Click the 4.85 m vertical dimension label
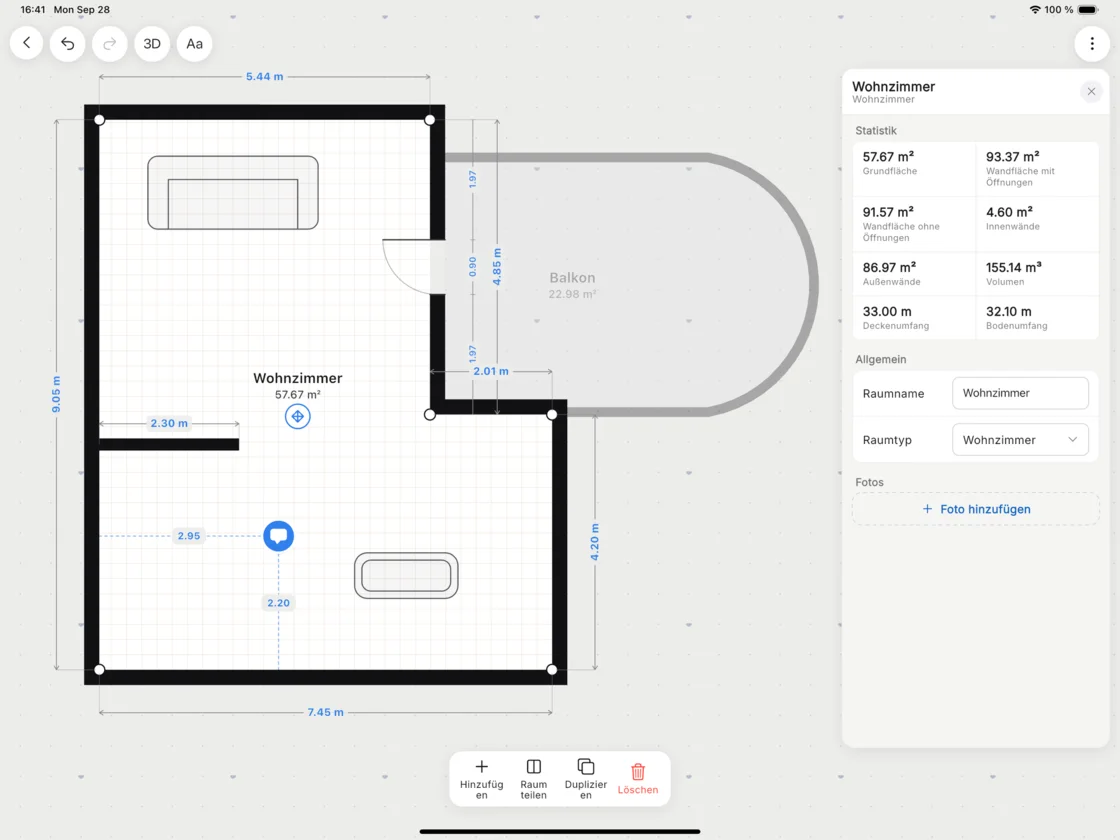The width and height of the screenshot is (1120, 840). tap(497, 266)
